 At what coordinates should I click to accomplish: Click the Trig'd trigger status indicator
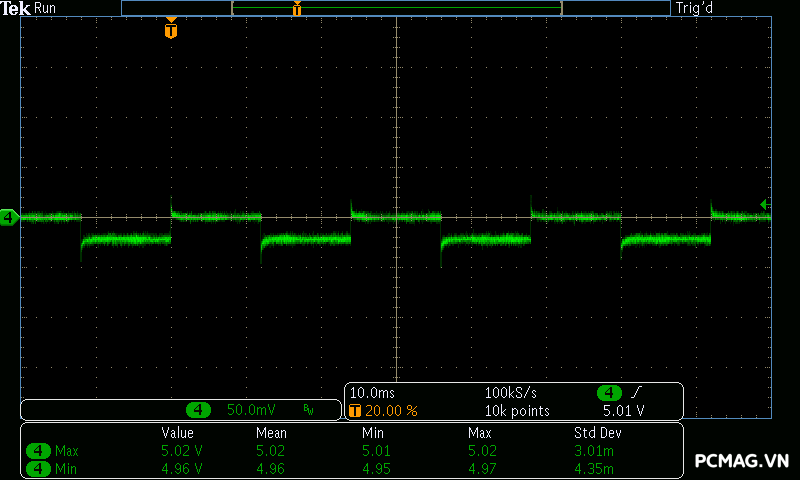coord(696,8)
